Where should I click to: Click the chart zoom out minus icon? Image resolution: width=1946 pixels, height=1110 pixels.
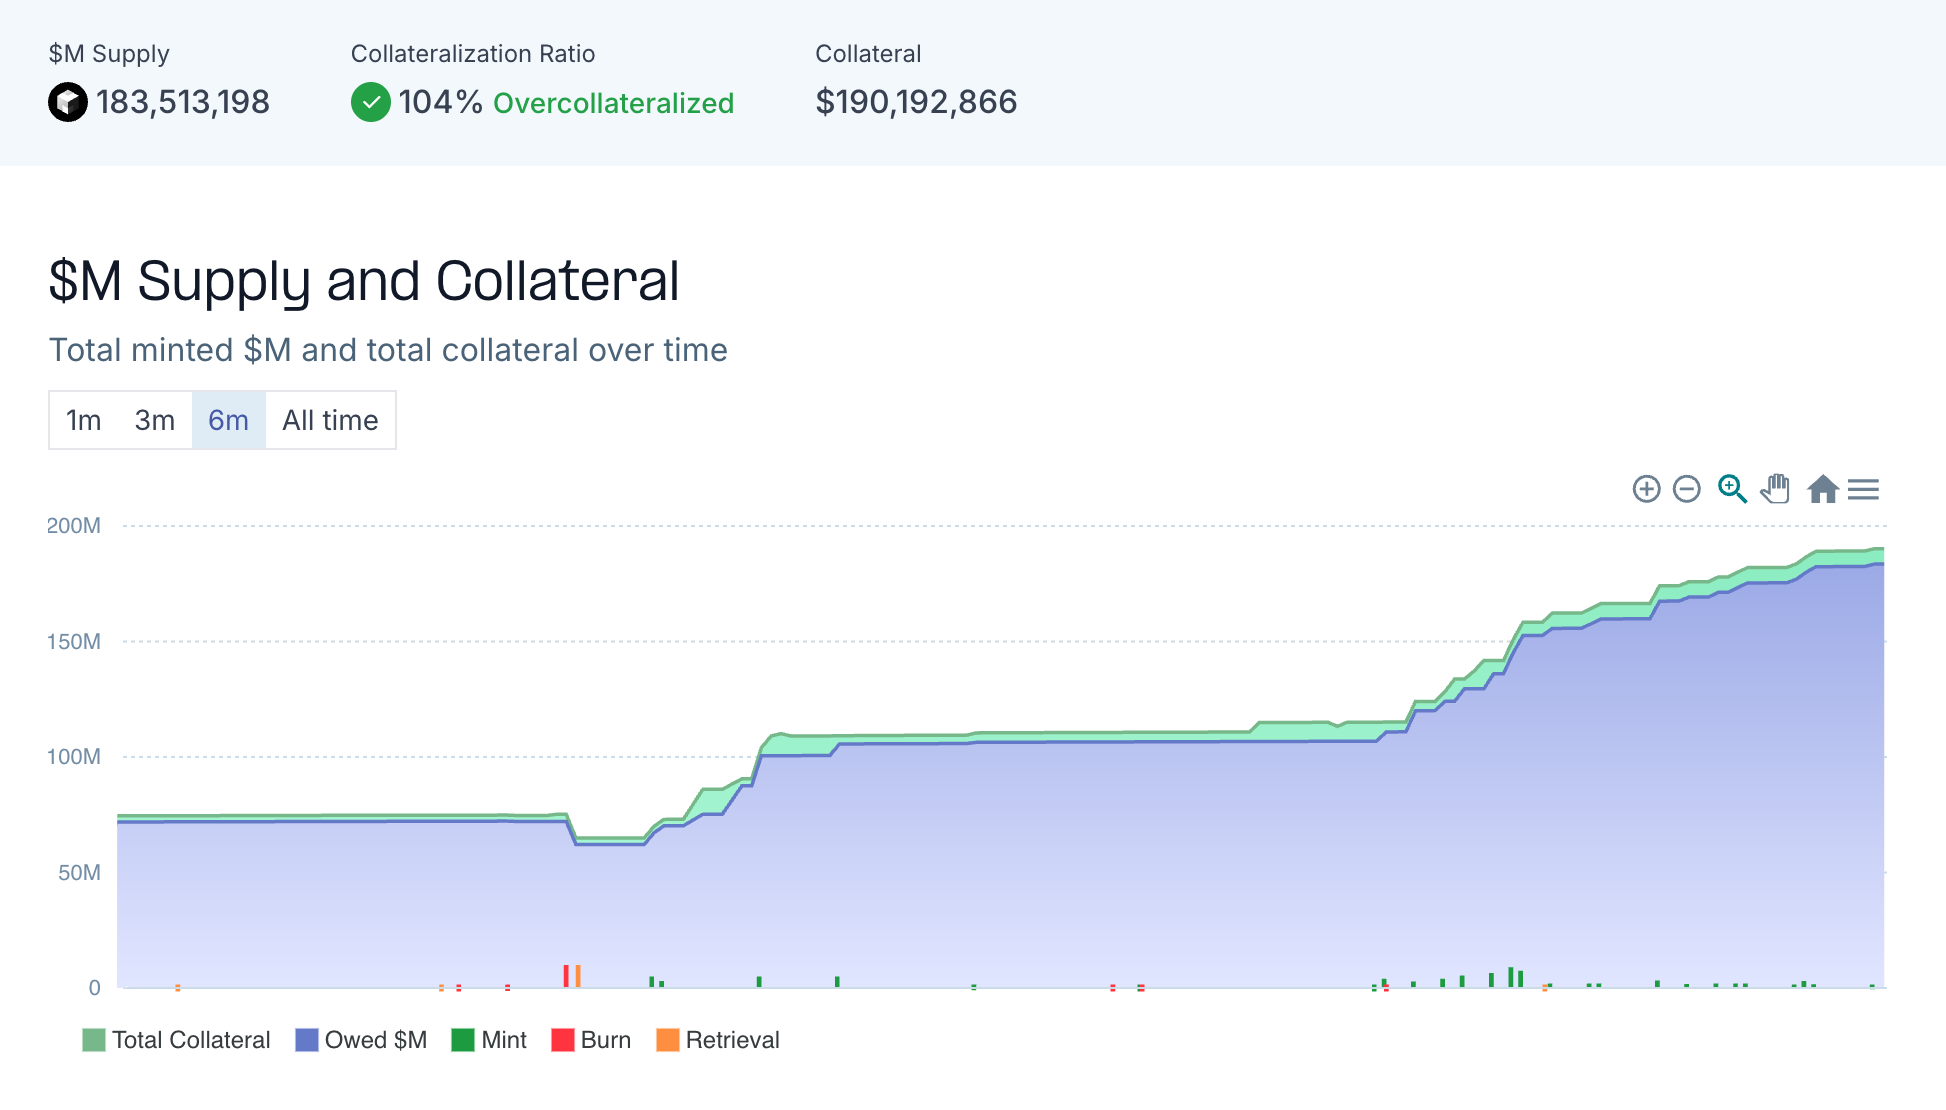tap(1687, 489)
